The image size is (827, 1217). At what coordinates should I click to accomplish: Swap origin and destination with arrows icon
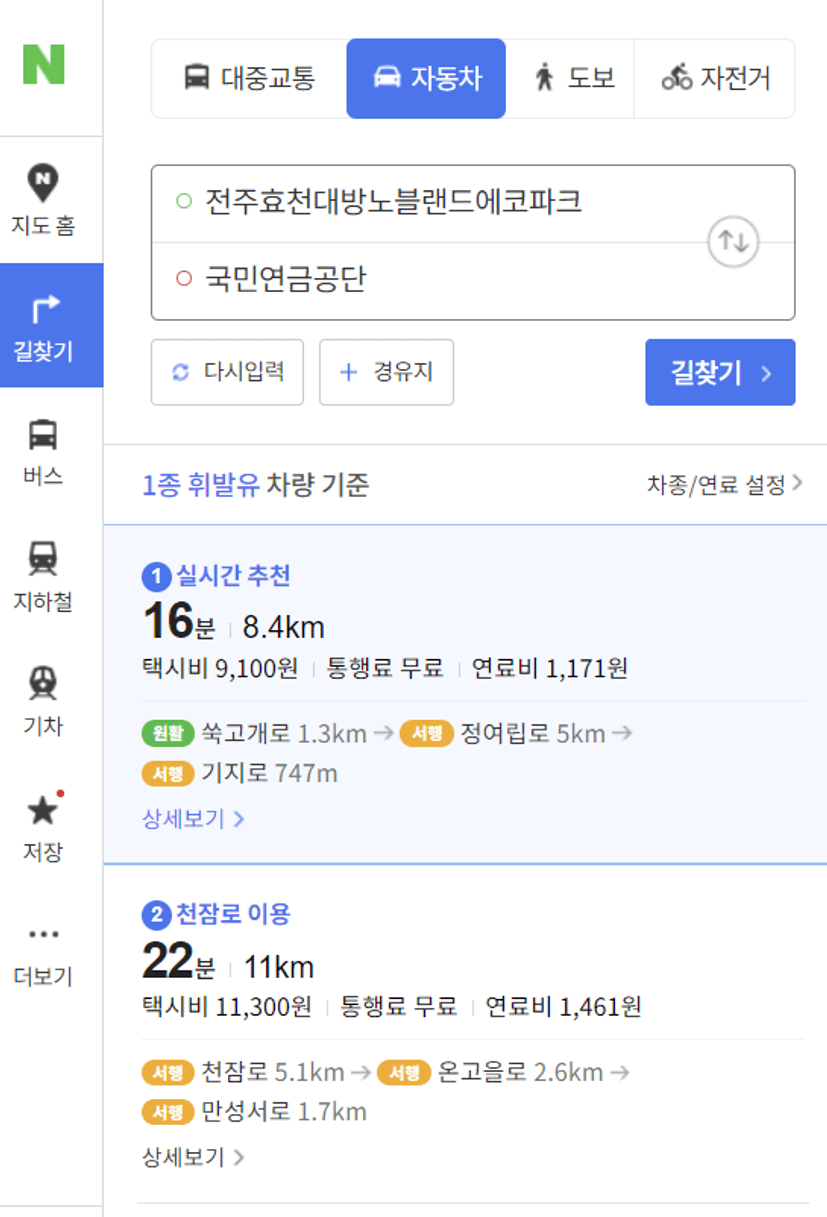click(x=734, y=242)
